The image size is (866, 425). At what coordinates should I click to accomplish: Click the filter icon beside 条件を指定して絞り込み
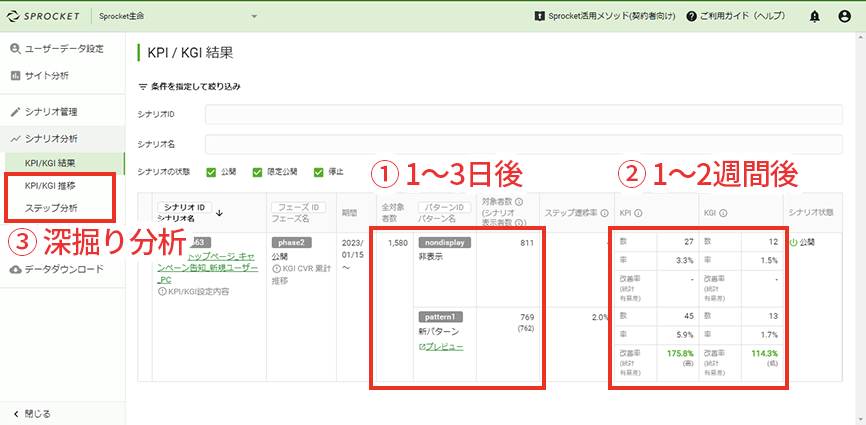click(142, 87)
